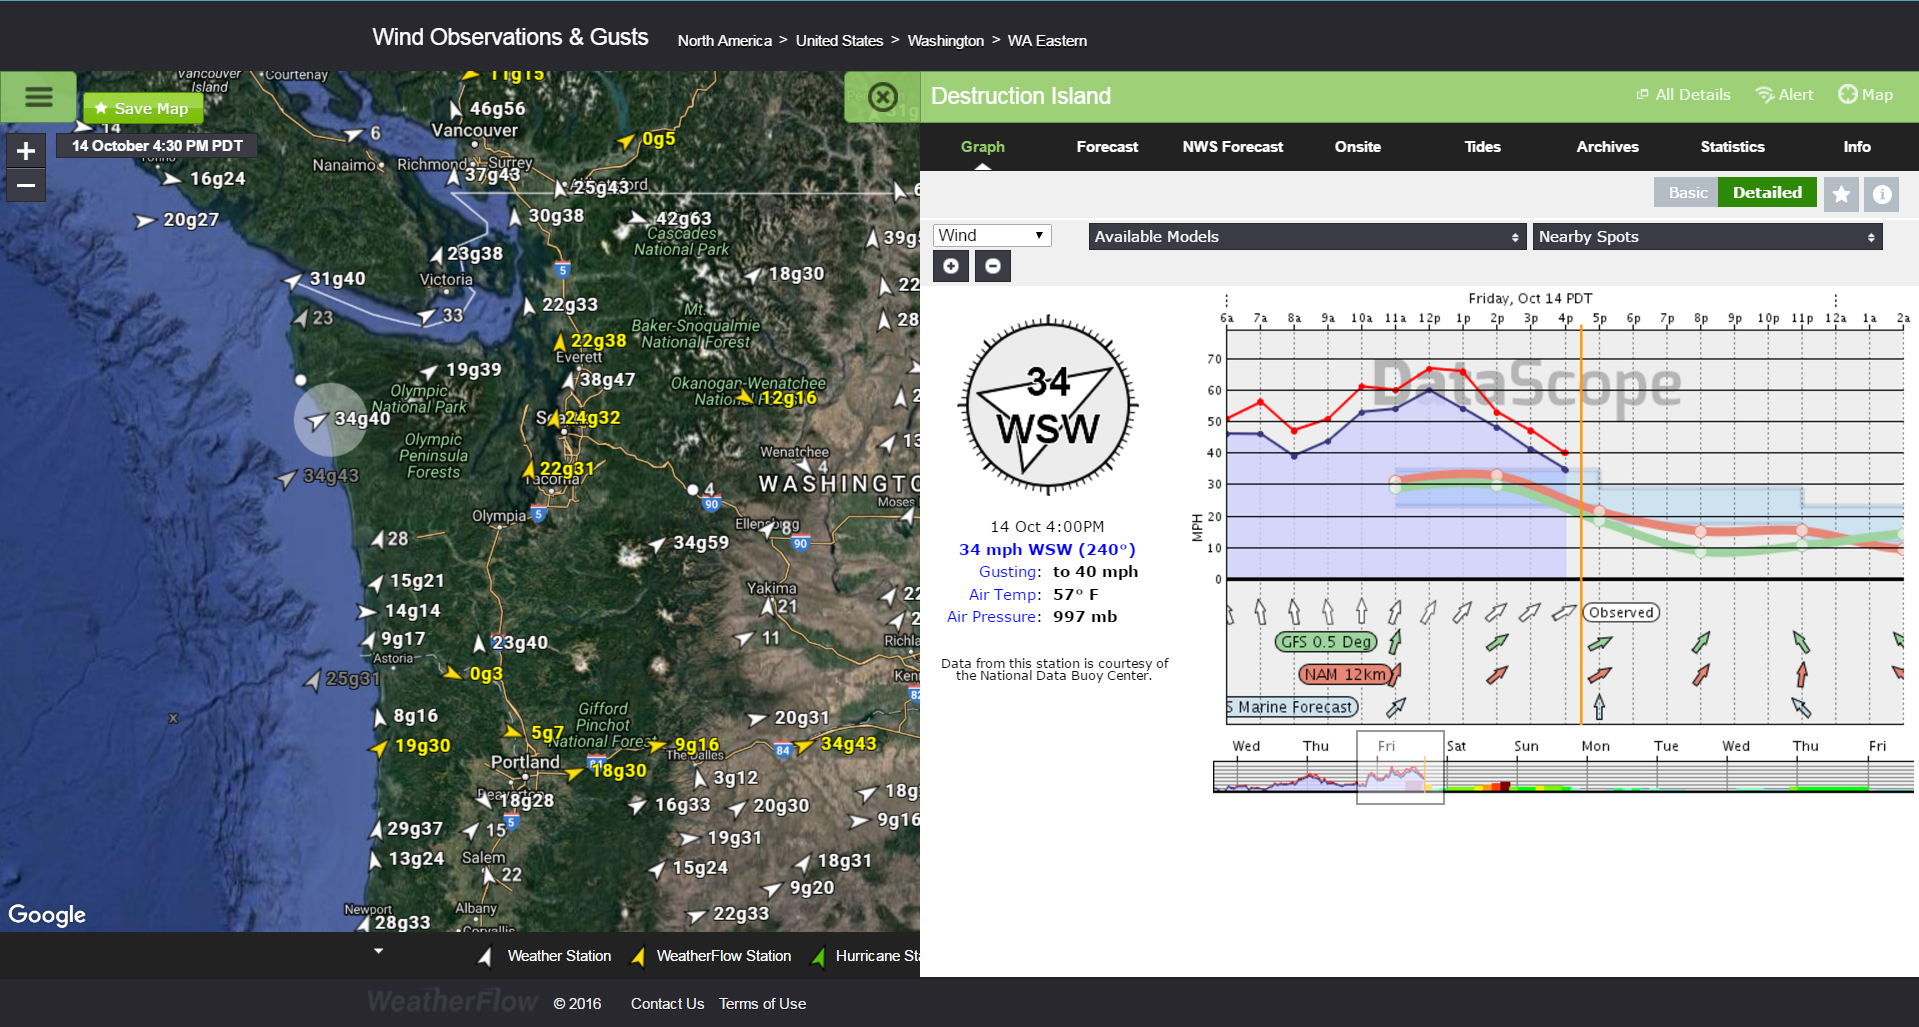Switch to the Tides tab

click(x=1482, y=146)
